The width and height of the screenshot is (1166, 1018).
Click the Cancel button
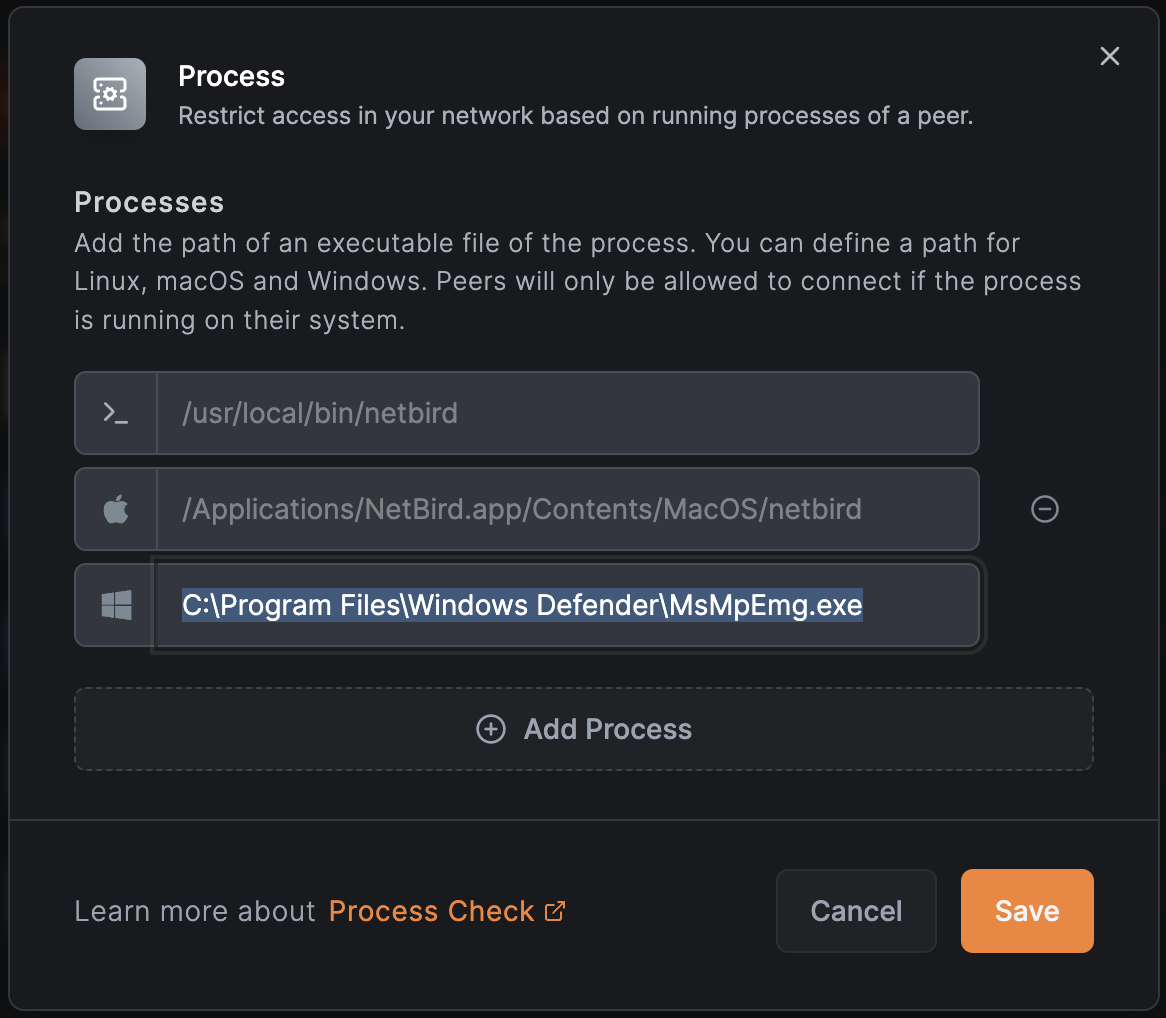click(855, 910)
